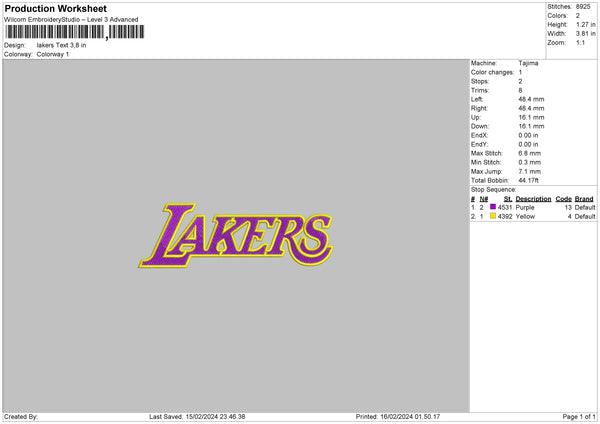600x424 pixels.
Task: Click the Right value 48.4 mm
Action: click(532, 108)
